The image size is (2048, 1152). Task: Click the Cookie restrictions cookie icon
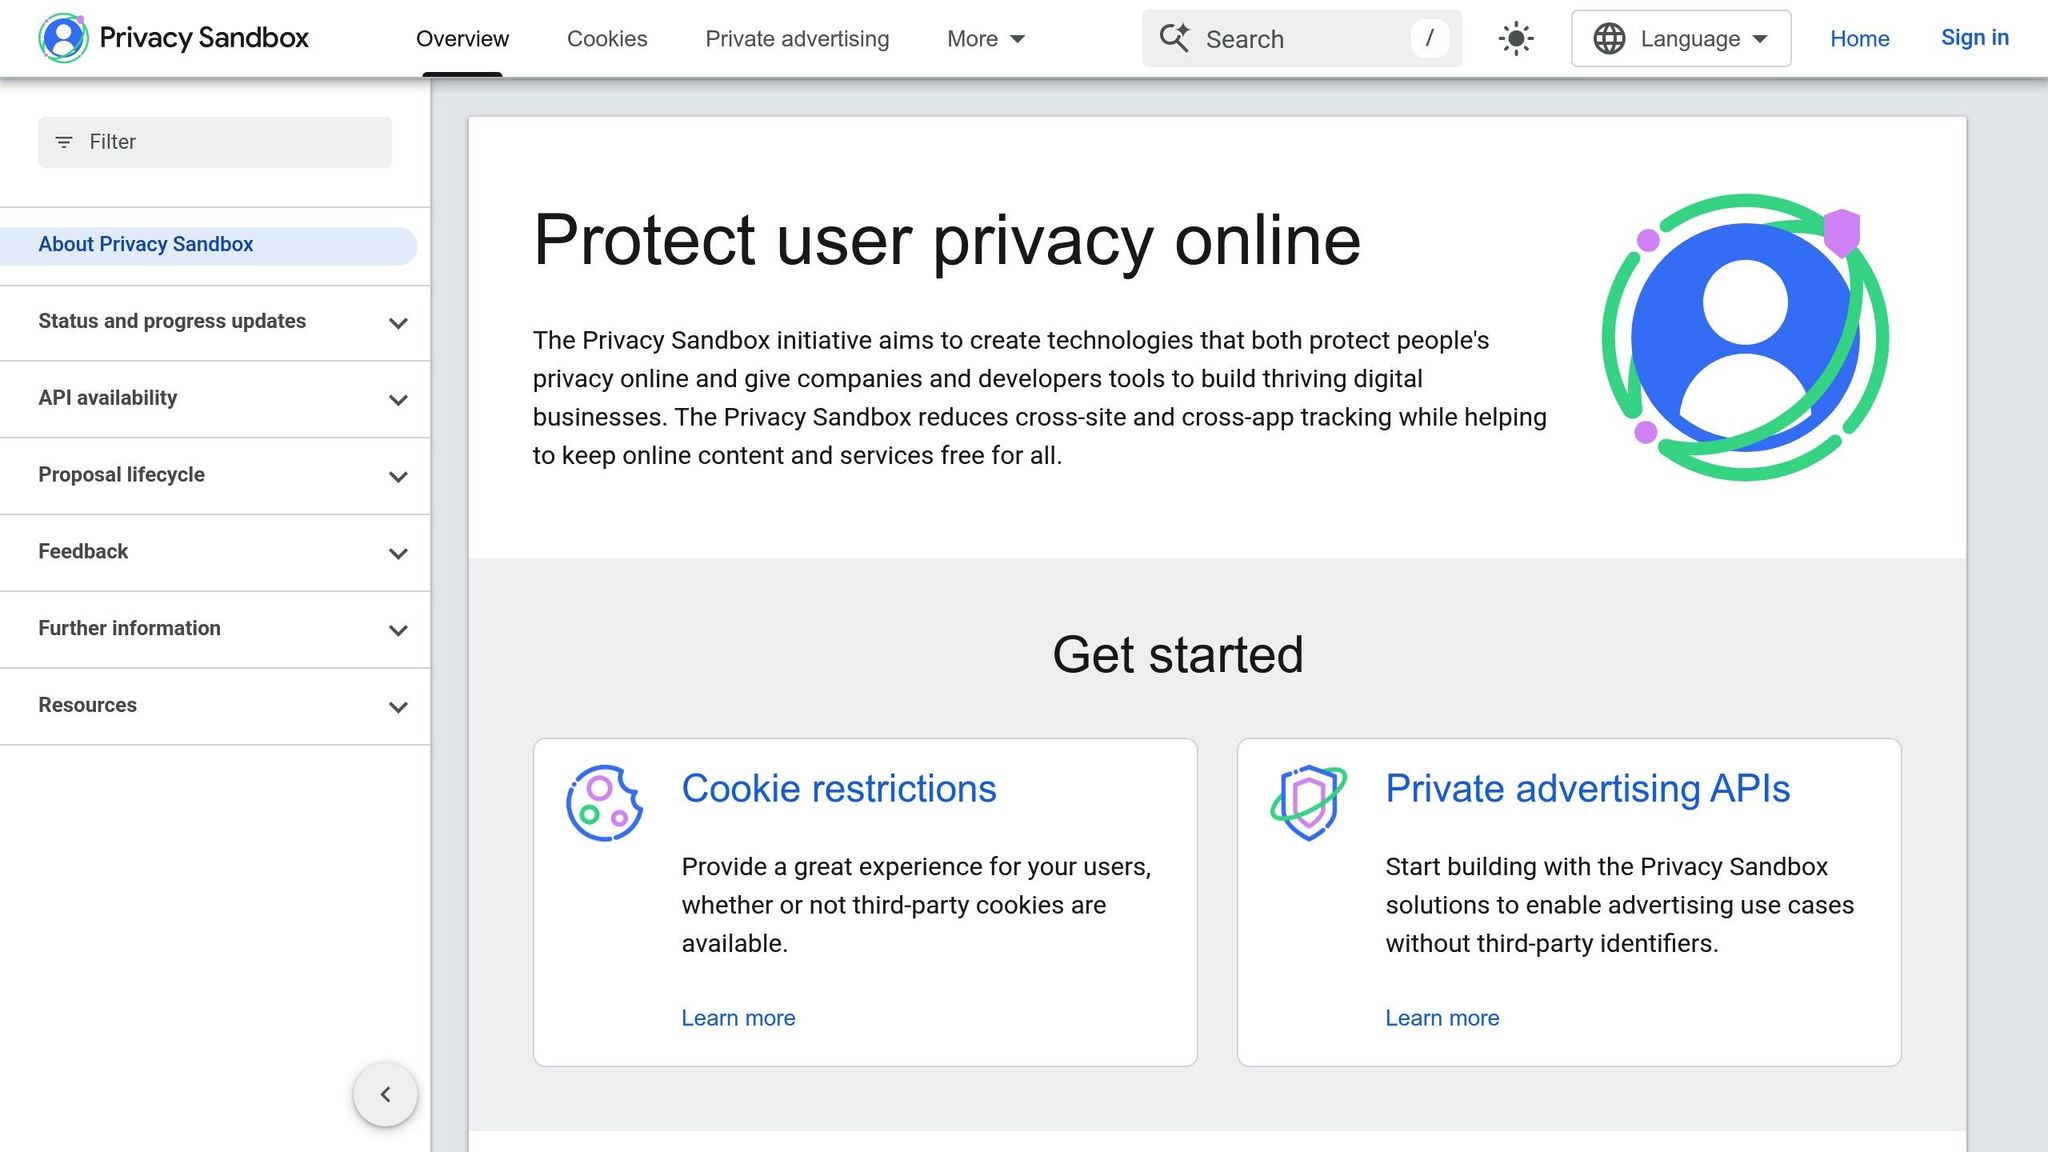tap(604, 803)
